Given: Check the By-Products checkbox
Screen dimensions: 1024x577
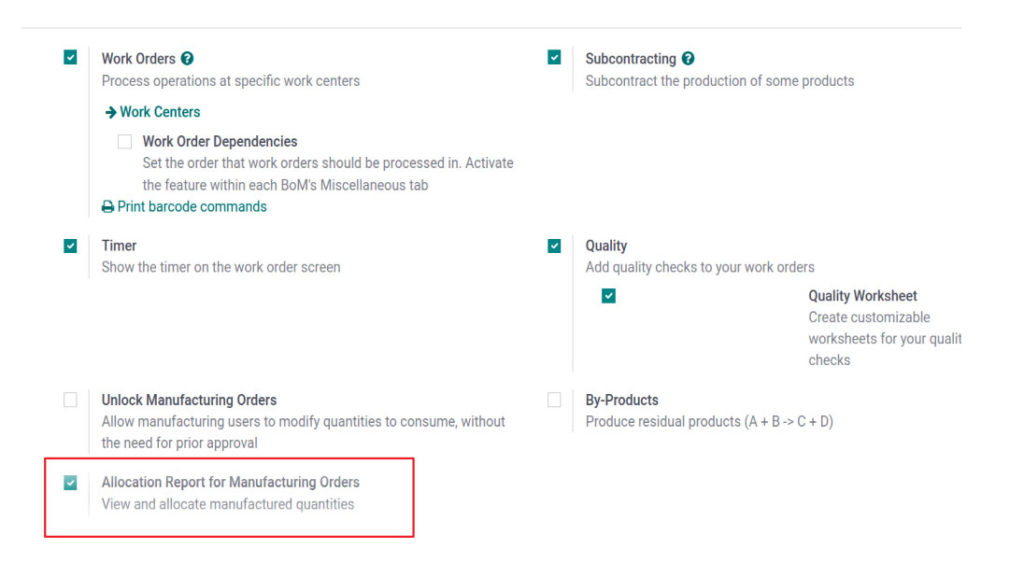Looking at the screenshot, I should tap(554, 399).
